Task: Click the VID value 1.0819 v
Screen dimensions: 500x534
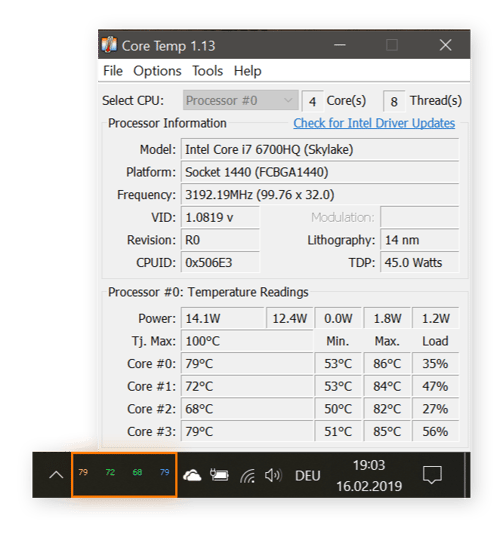Action: 220,217
